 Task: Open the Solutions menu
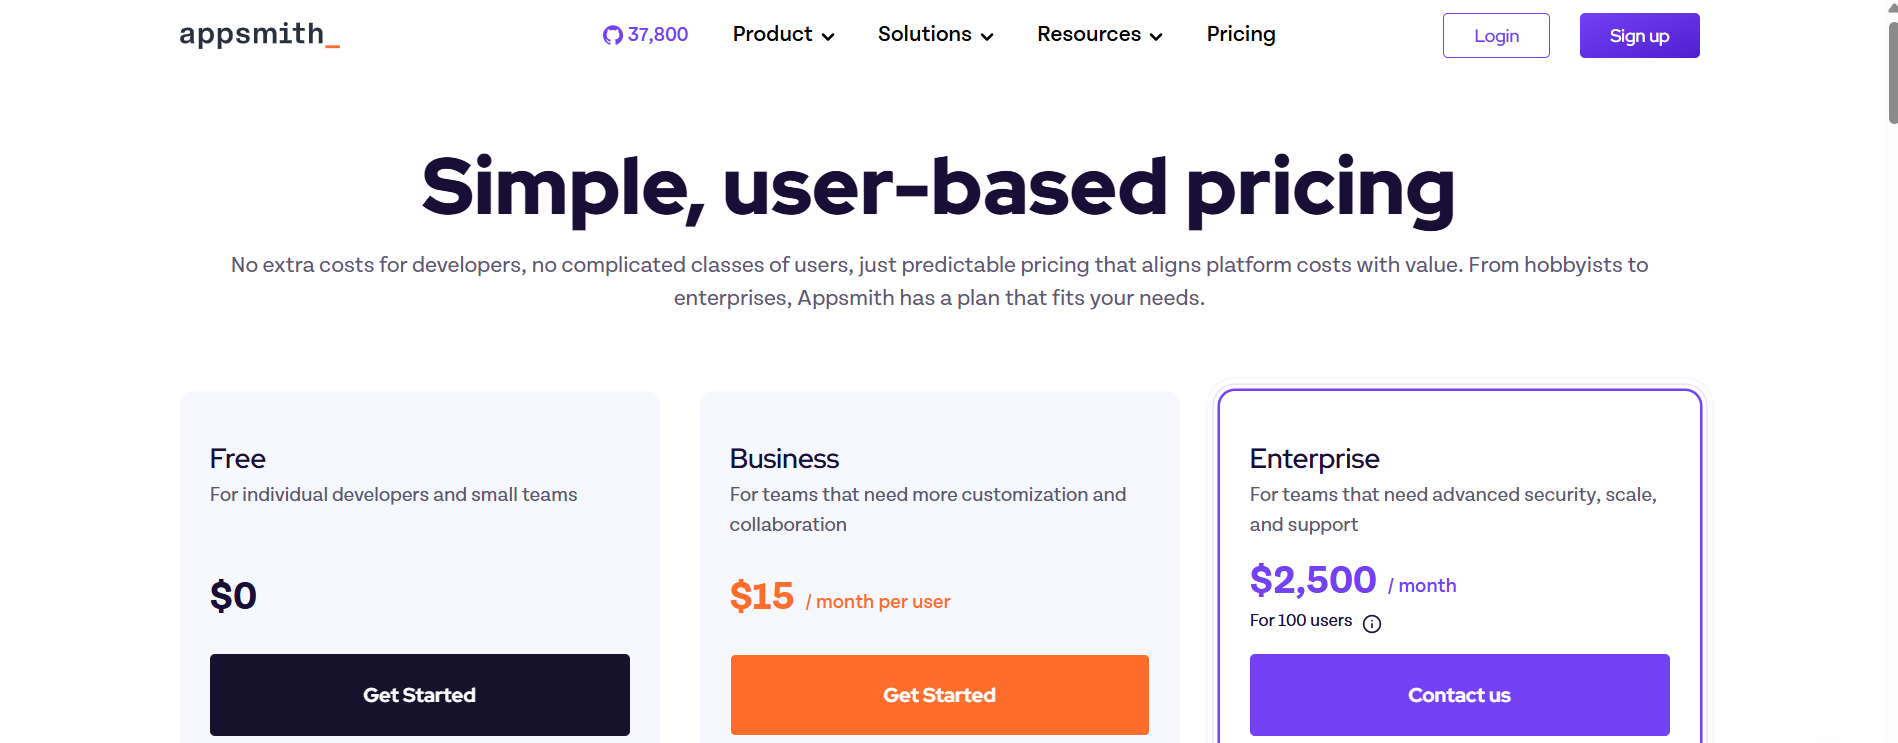pos(924,35)
